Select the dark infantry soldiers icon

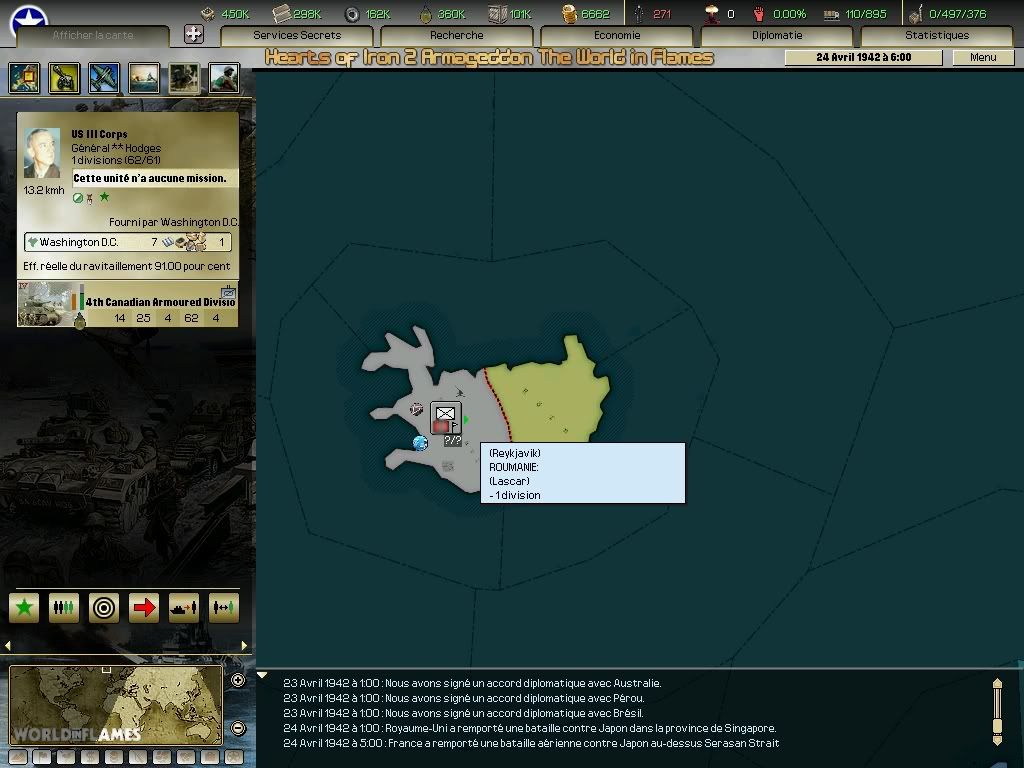click(184, 78)
